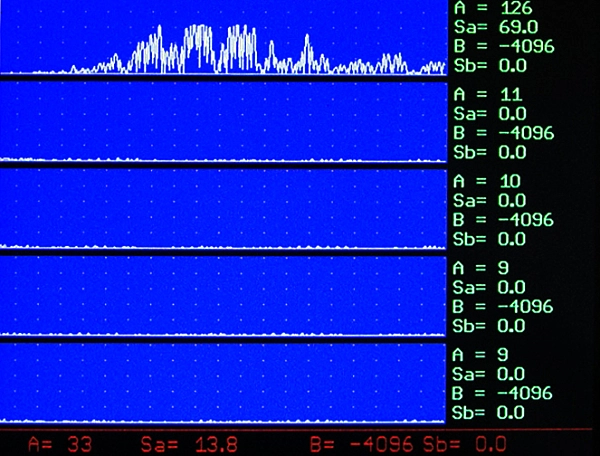
Task: Click Sb= 0.0 in the A = 10 block
Action: pyautogui.click(x=490, y=239)
